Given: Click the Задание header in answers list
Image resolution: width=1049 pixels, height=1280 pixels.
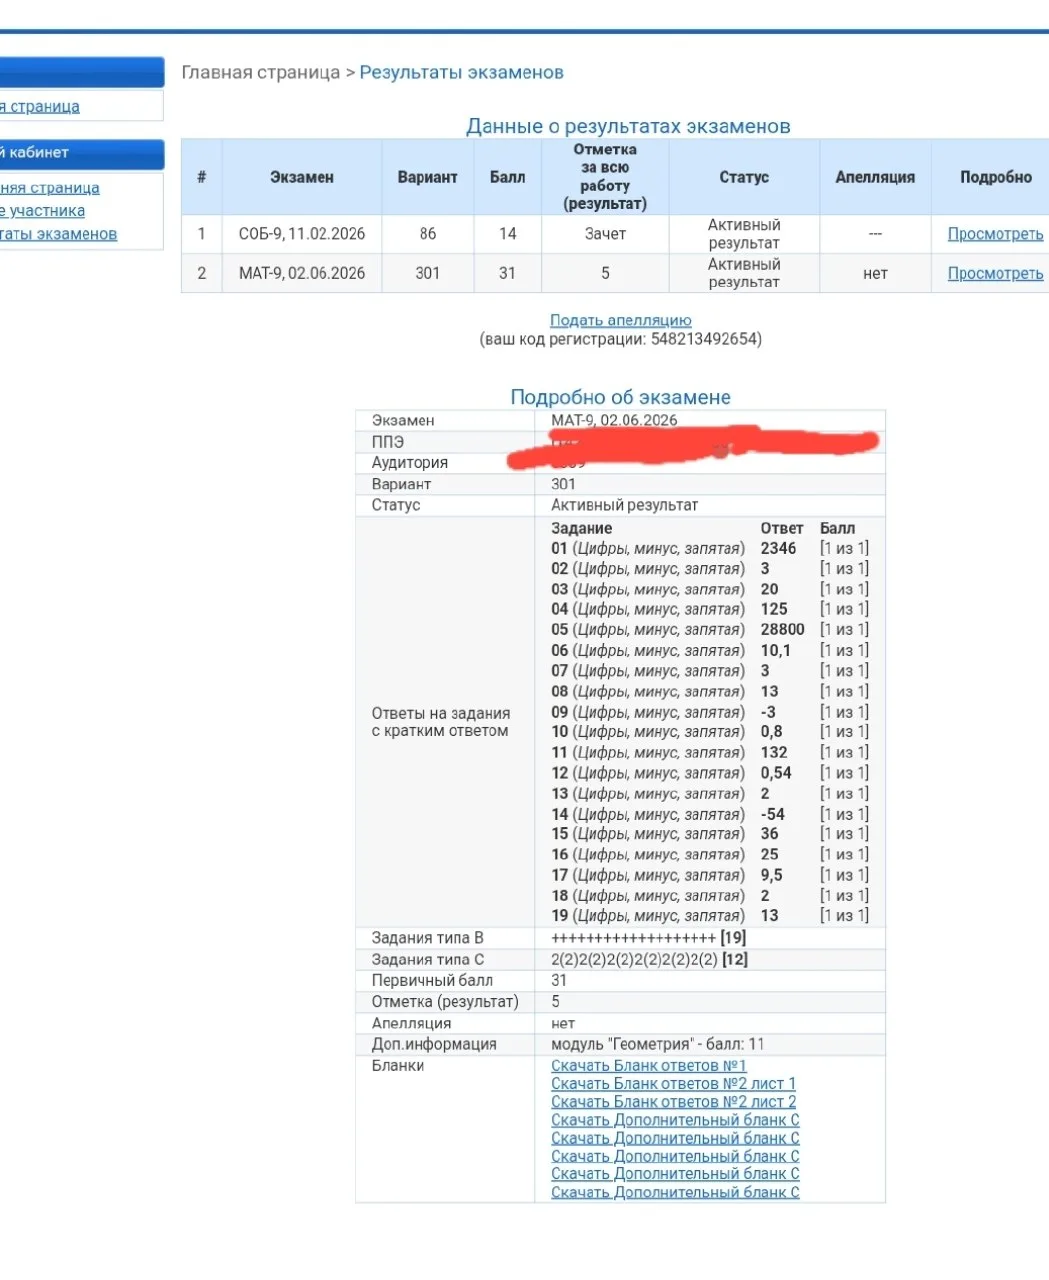Looking at the screenshot, I should pos(581,528).
